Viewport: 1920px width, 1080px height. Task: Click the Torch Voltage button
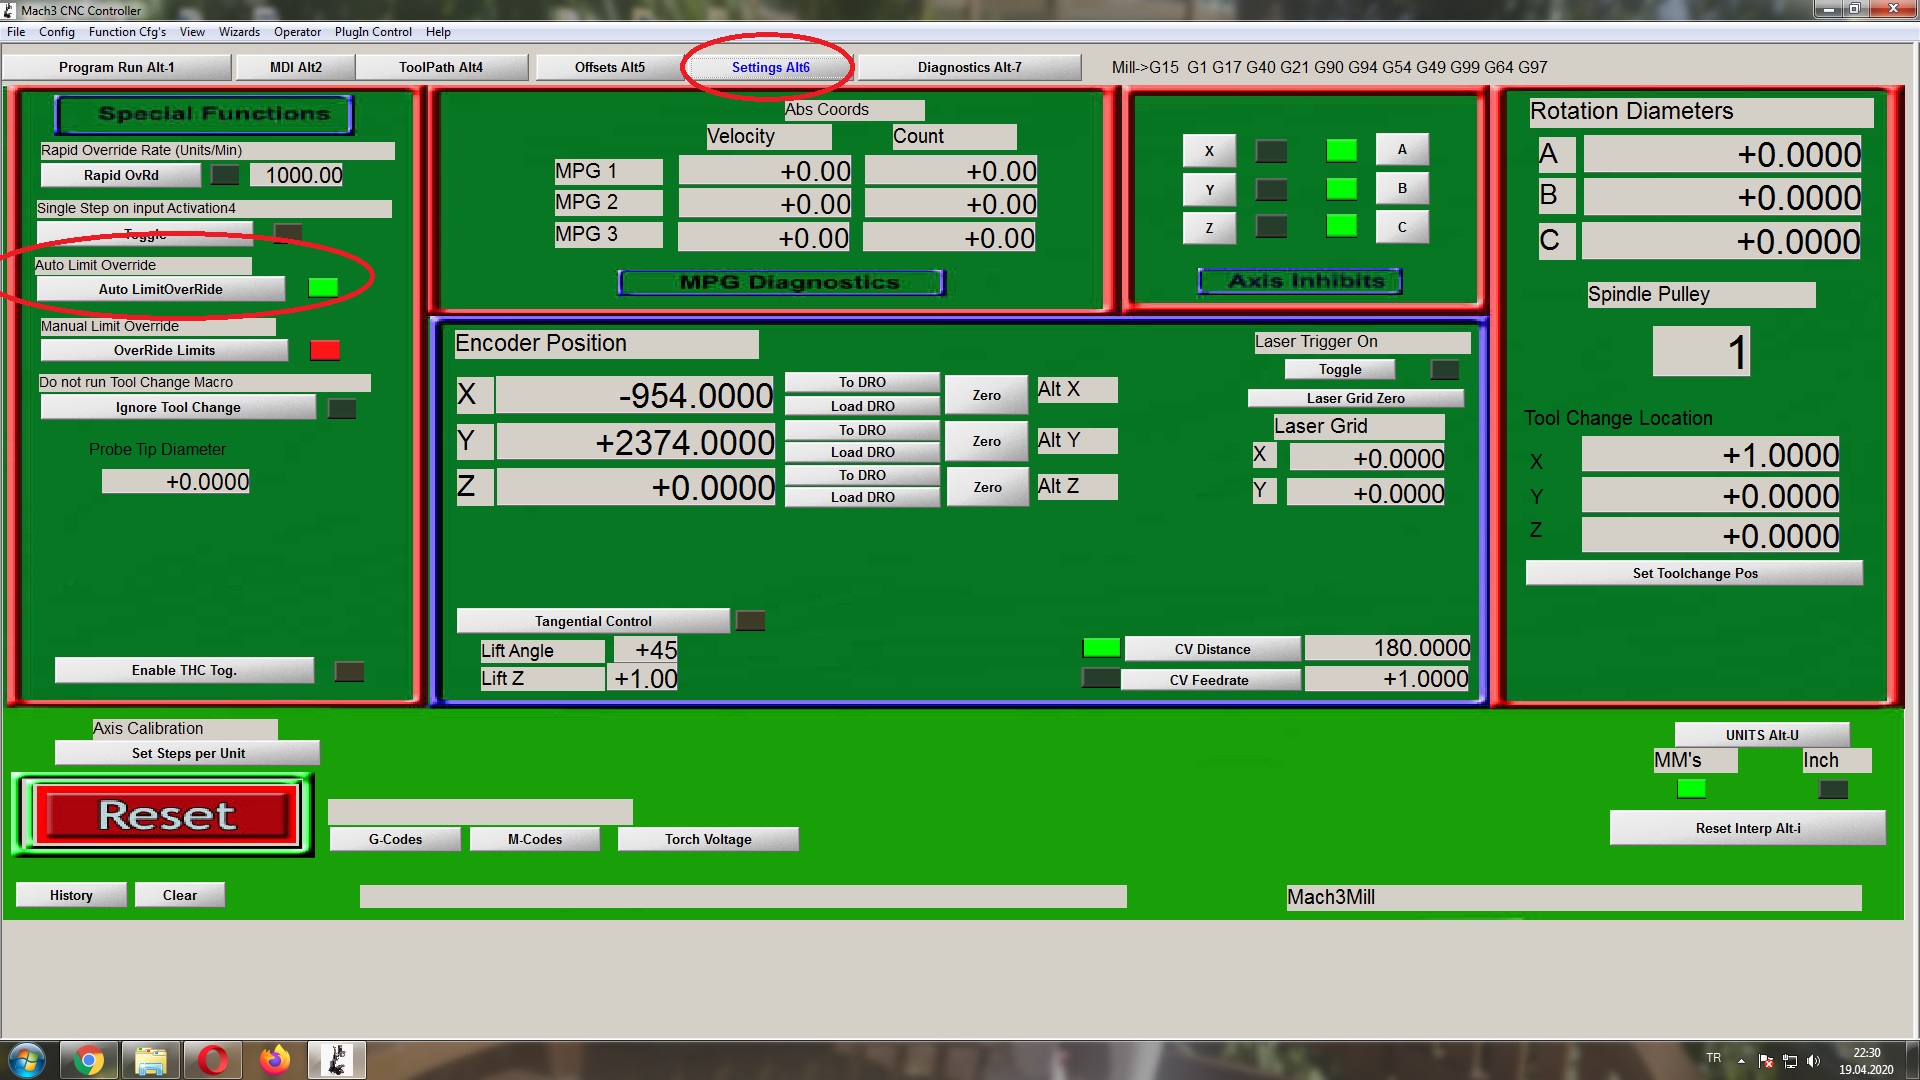click(x=708, y=839)
